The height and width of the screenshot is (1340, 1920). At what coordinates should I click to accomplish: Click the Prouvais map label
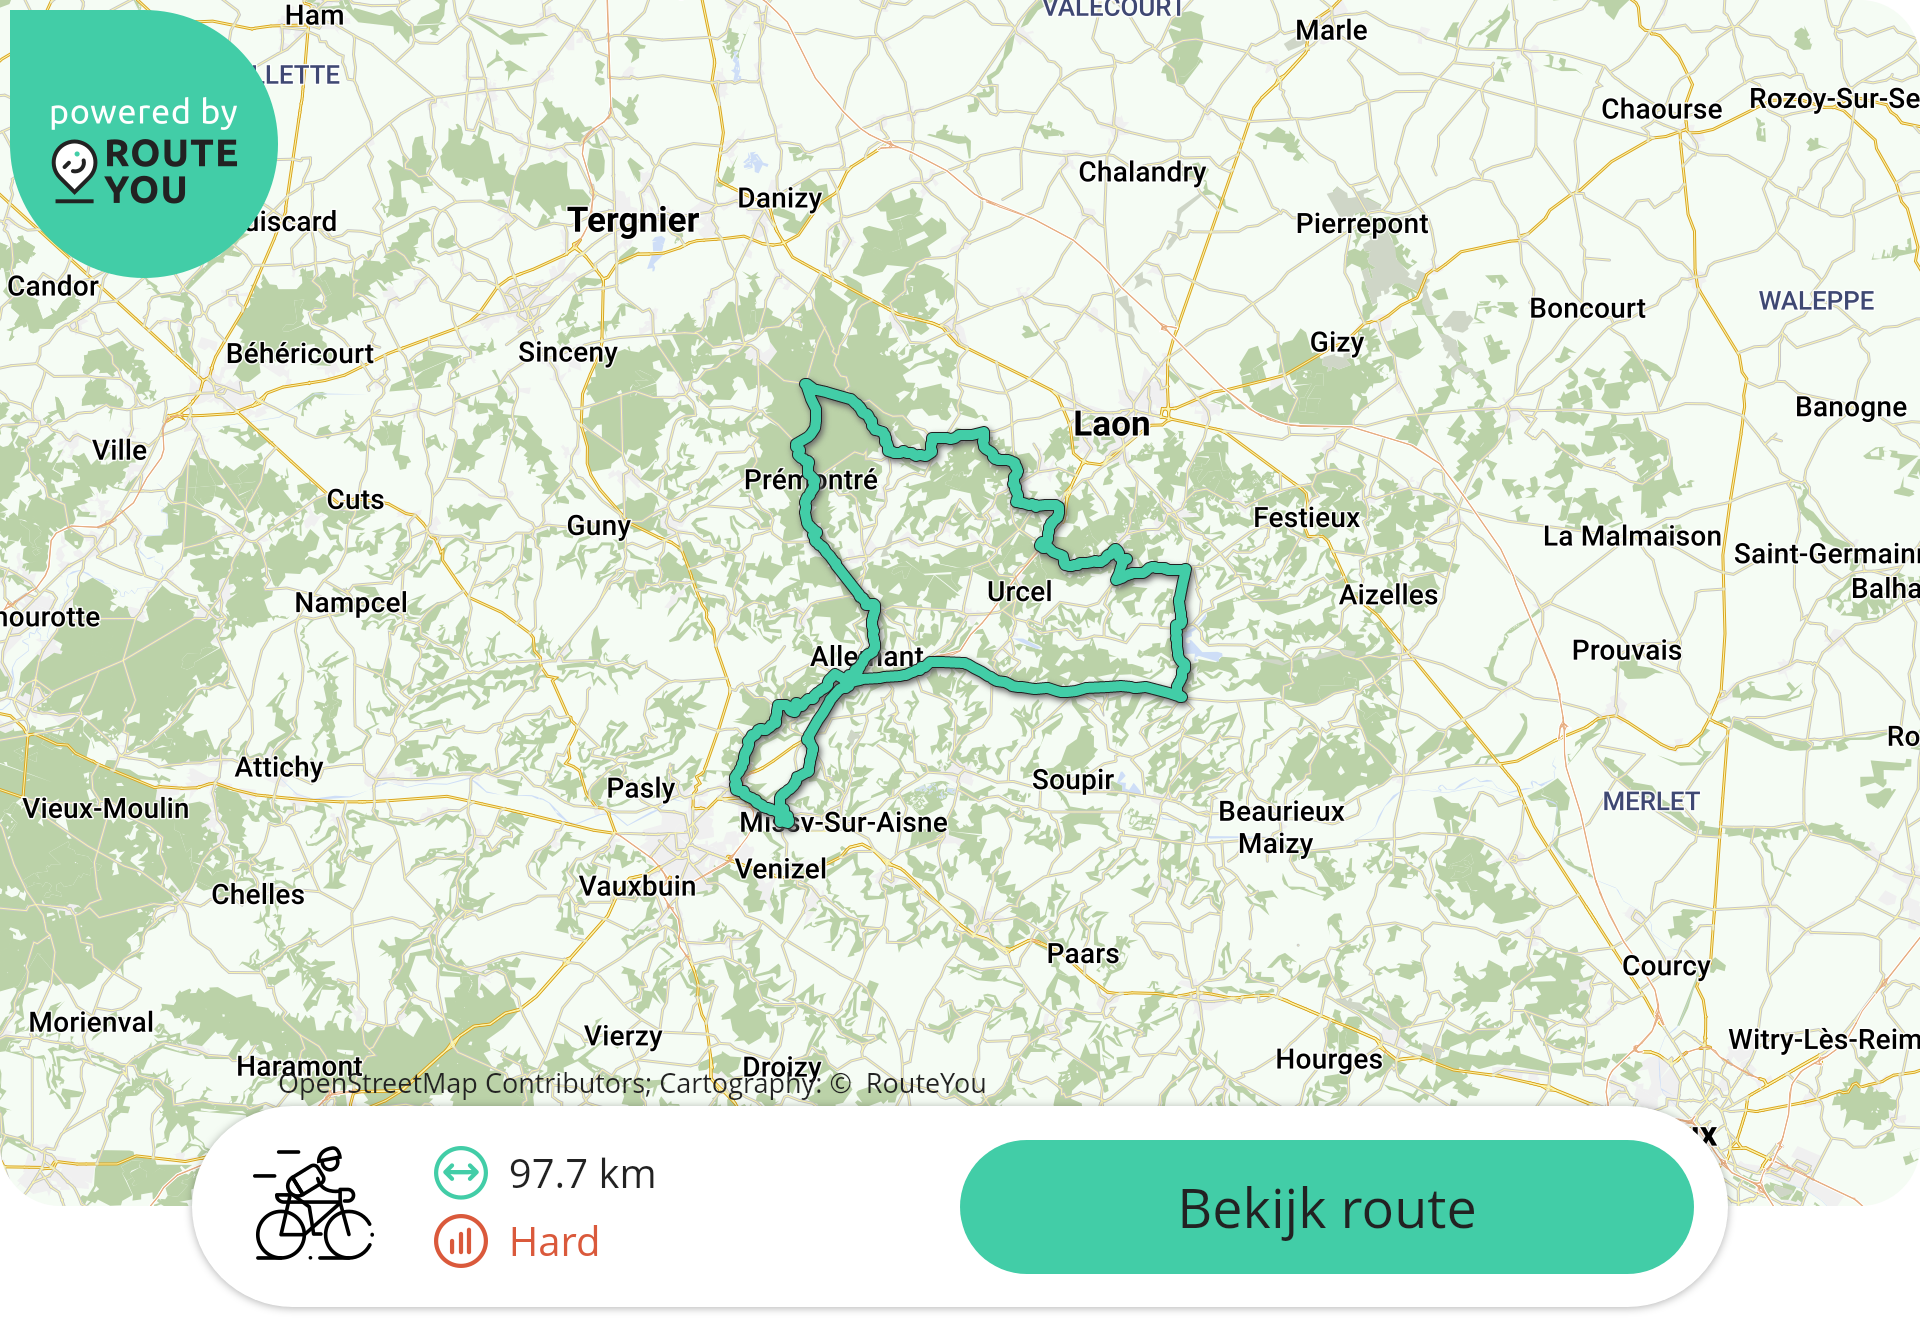[1626, 650]
